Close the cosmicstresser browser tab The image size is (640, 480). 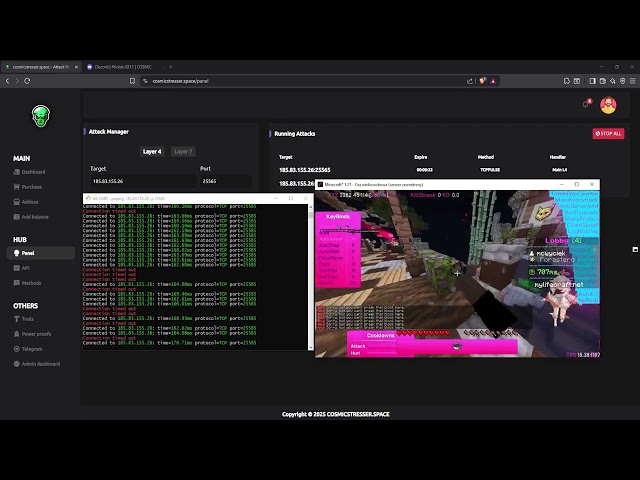point(76,67)
